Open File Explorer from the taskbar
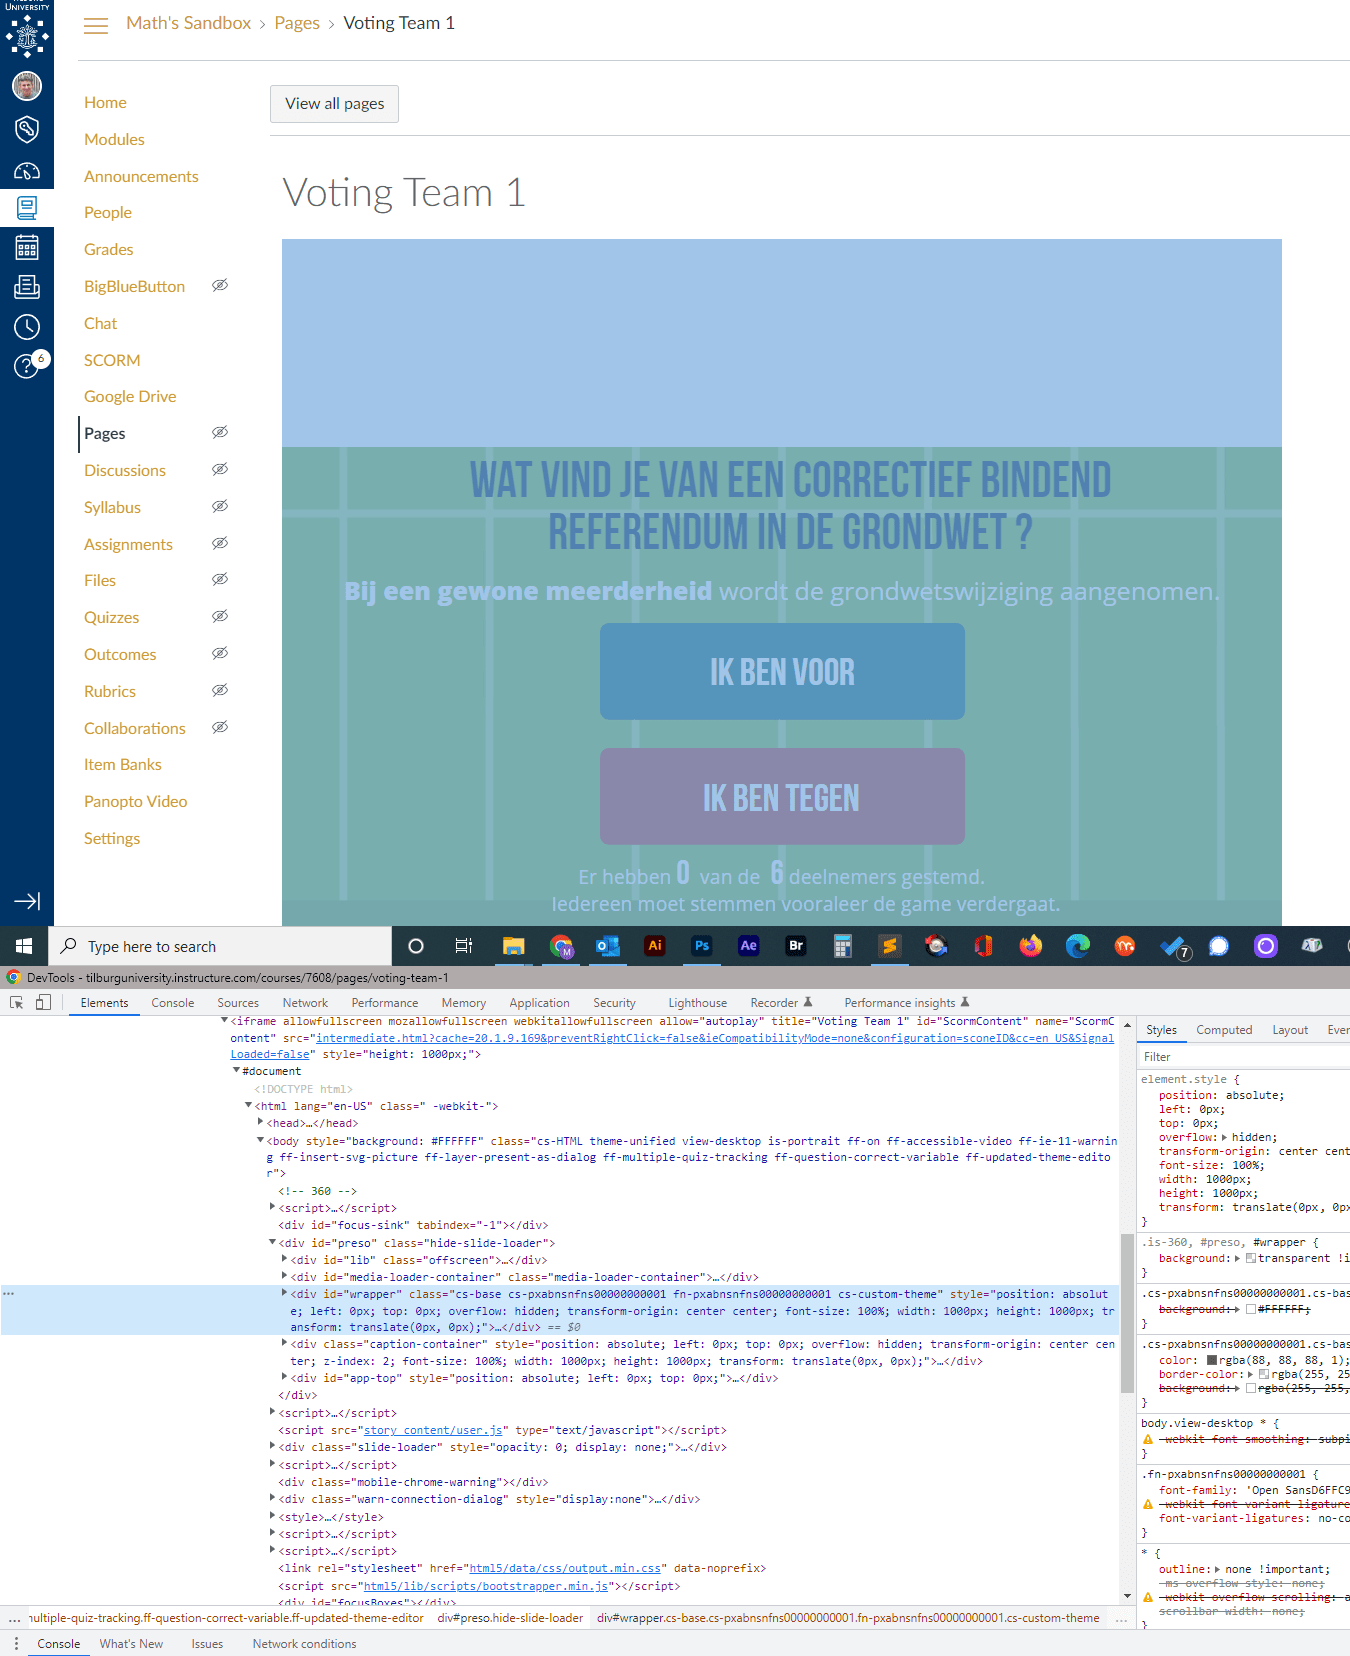This screenshot has width=1350, height=1656. pos(513,946)
